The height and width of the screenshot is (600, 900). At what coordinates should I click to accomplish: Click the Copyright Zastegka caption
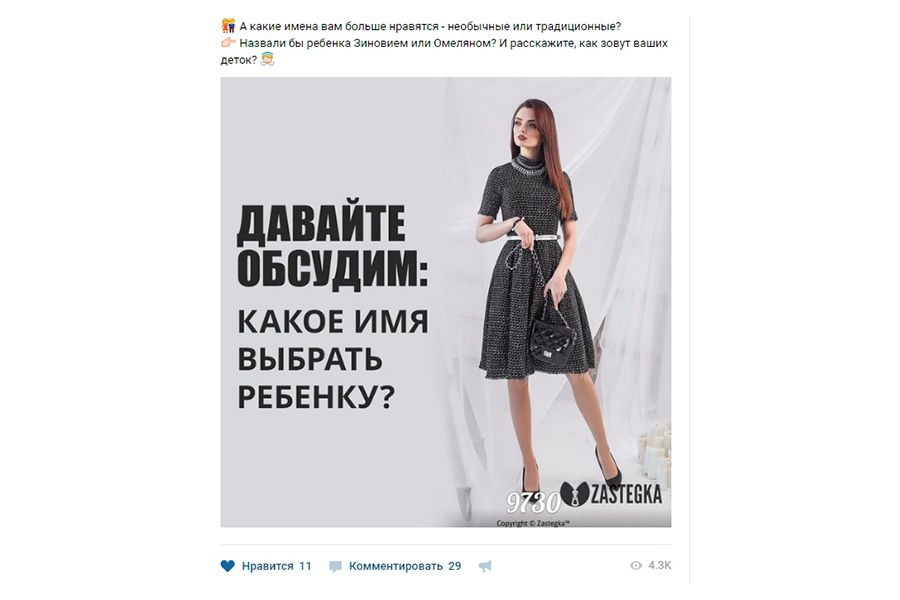[x=533, y=523]
